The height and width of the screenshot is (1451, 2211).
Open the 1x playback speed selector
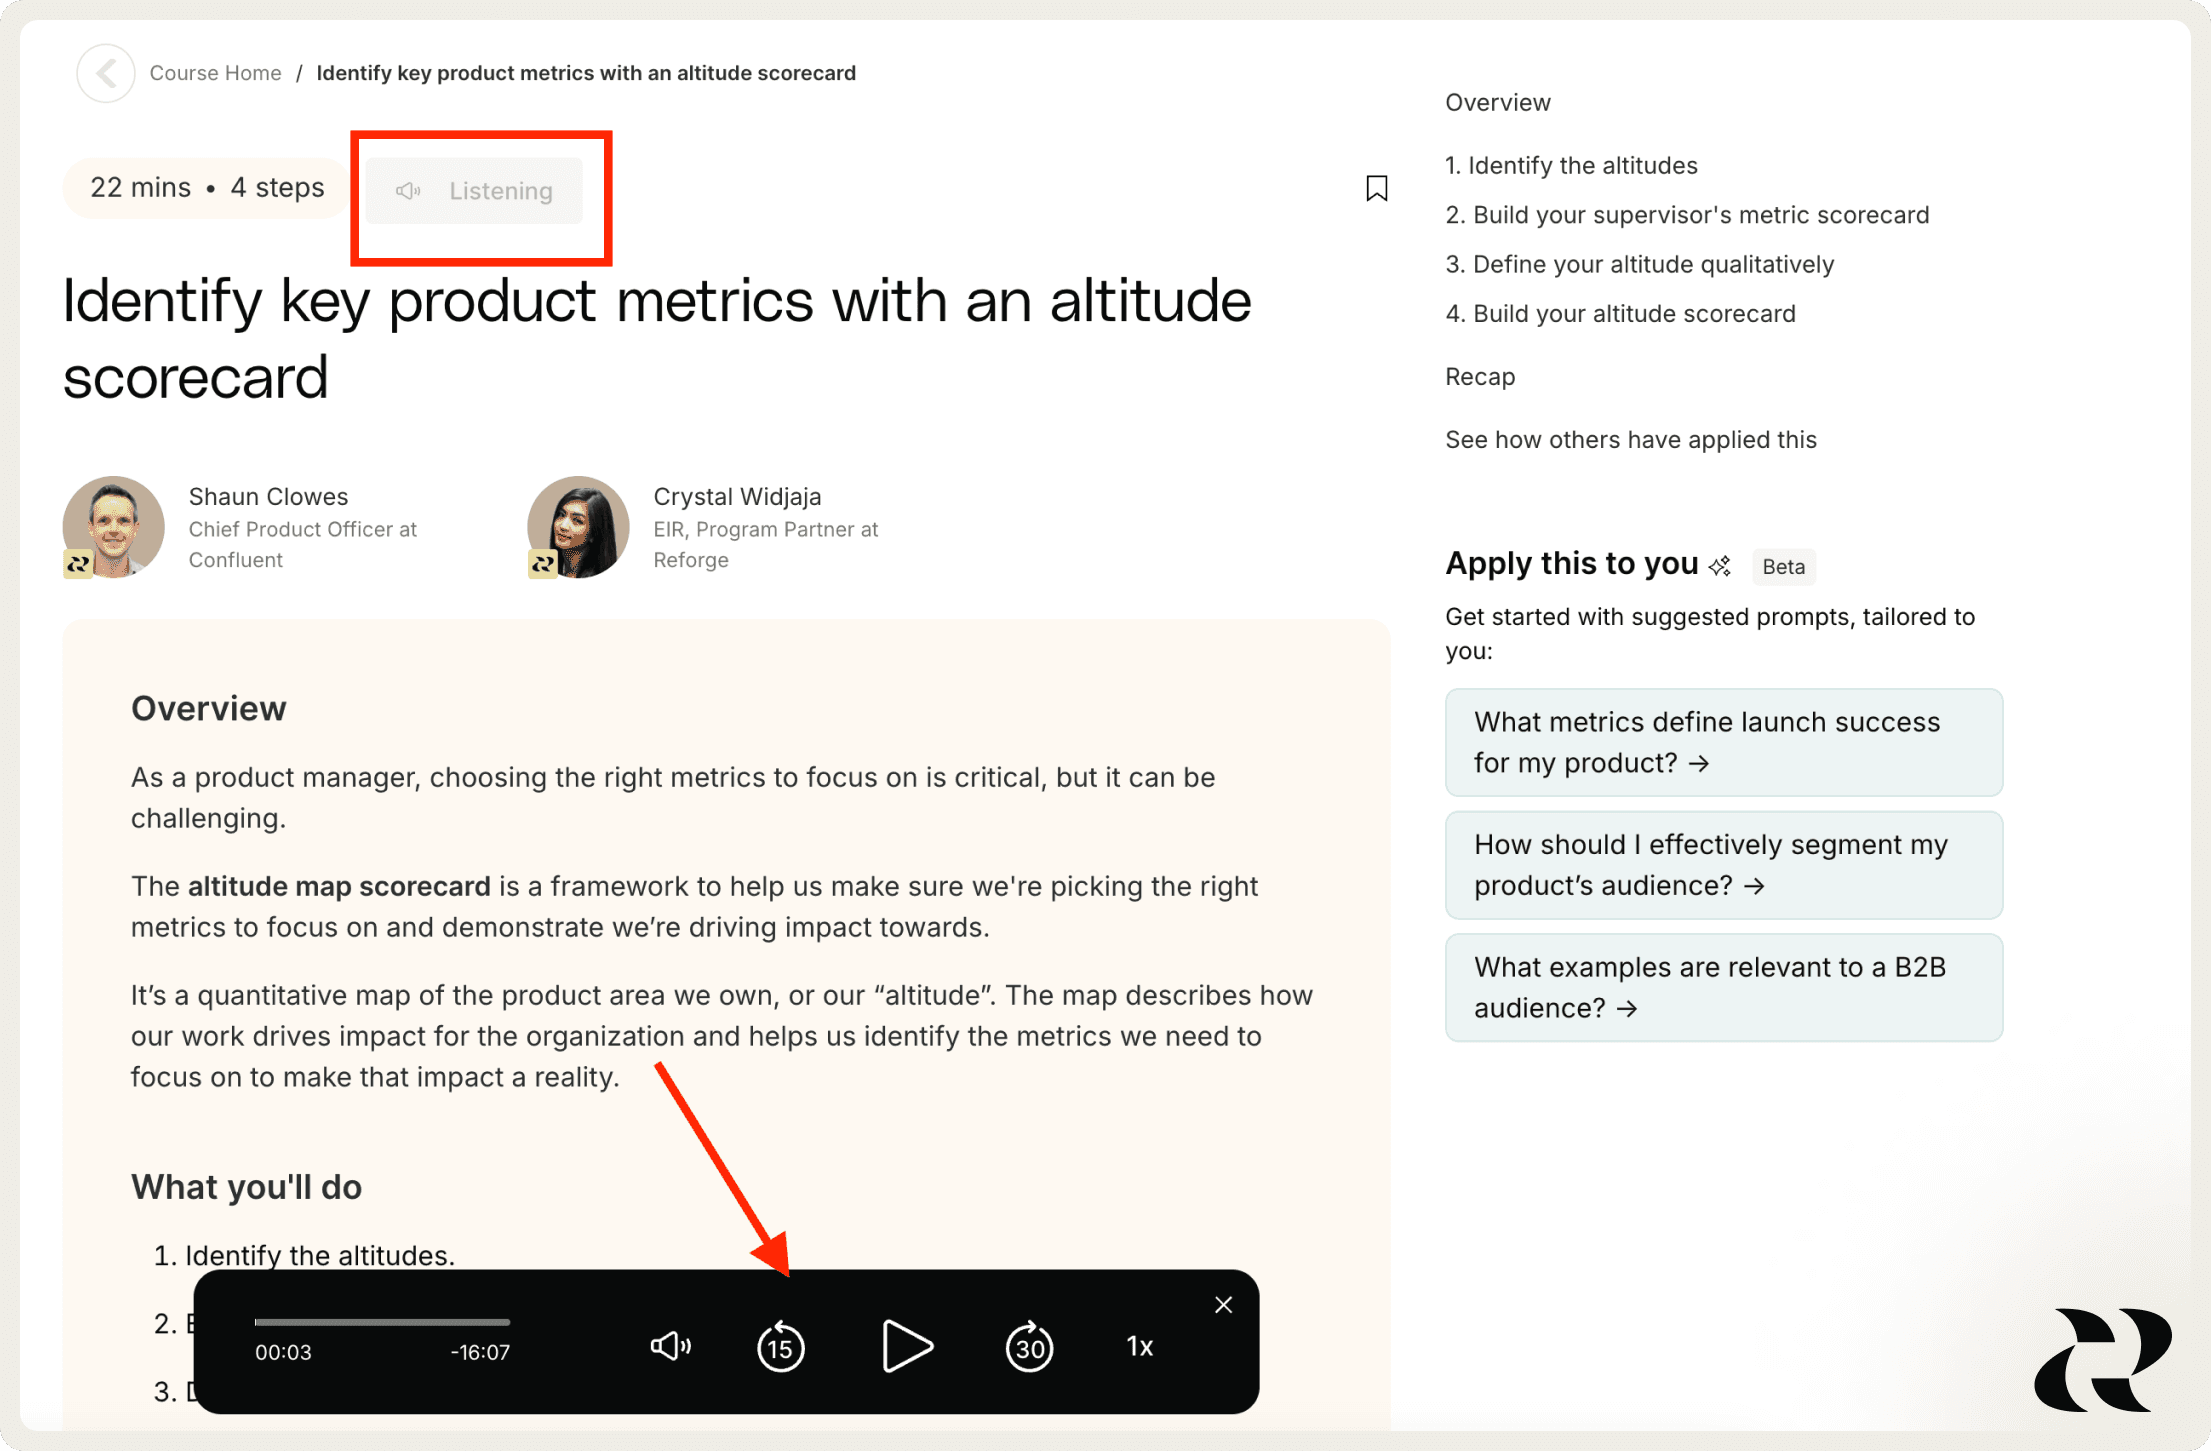tap(1139, 1347)
